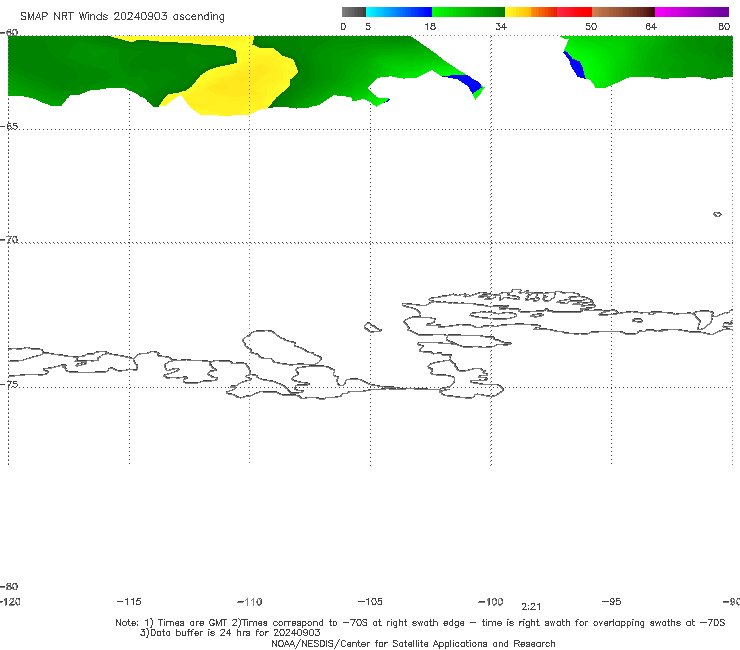This screenshot has width=740, height=650.
Task: Click the '-105' longitude label
Action: coord(370,602)
